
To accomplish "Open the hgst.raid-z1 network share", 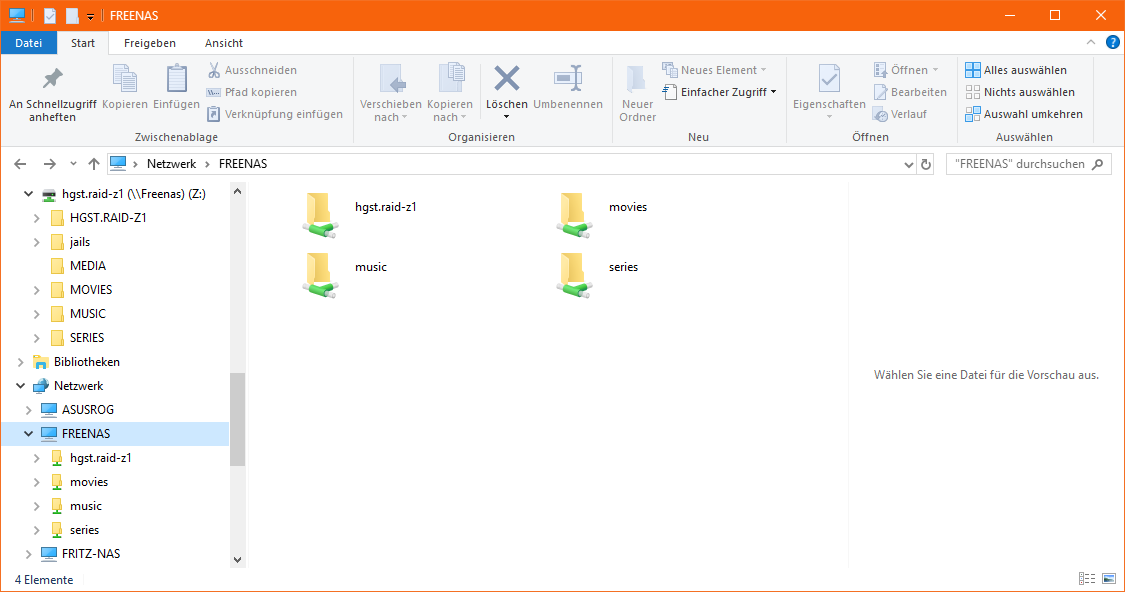I will tap(359, 215).
